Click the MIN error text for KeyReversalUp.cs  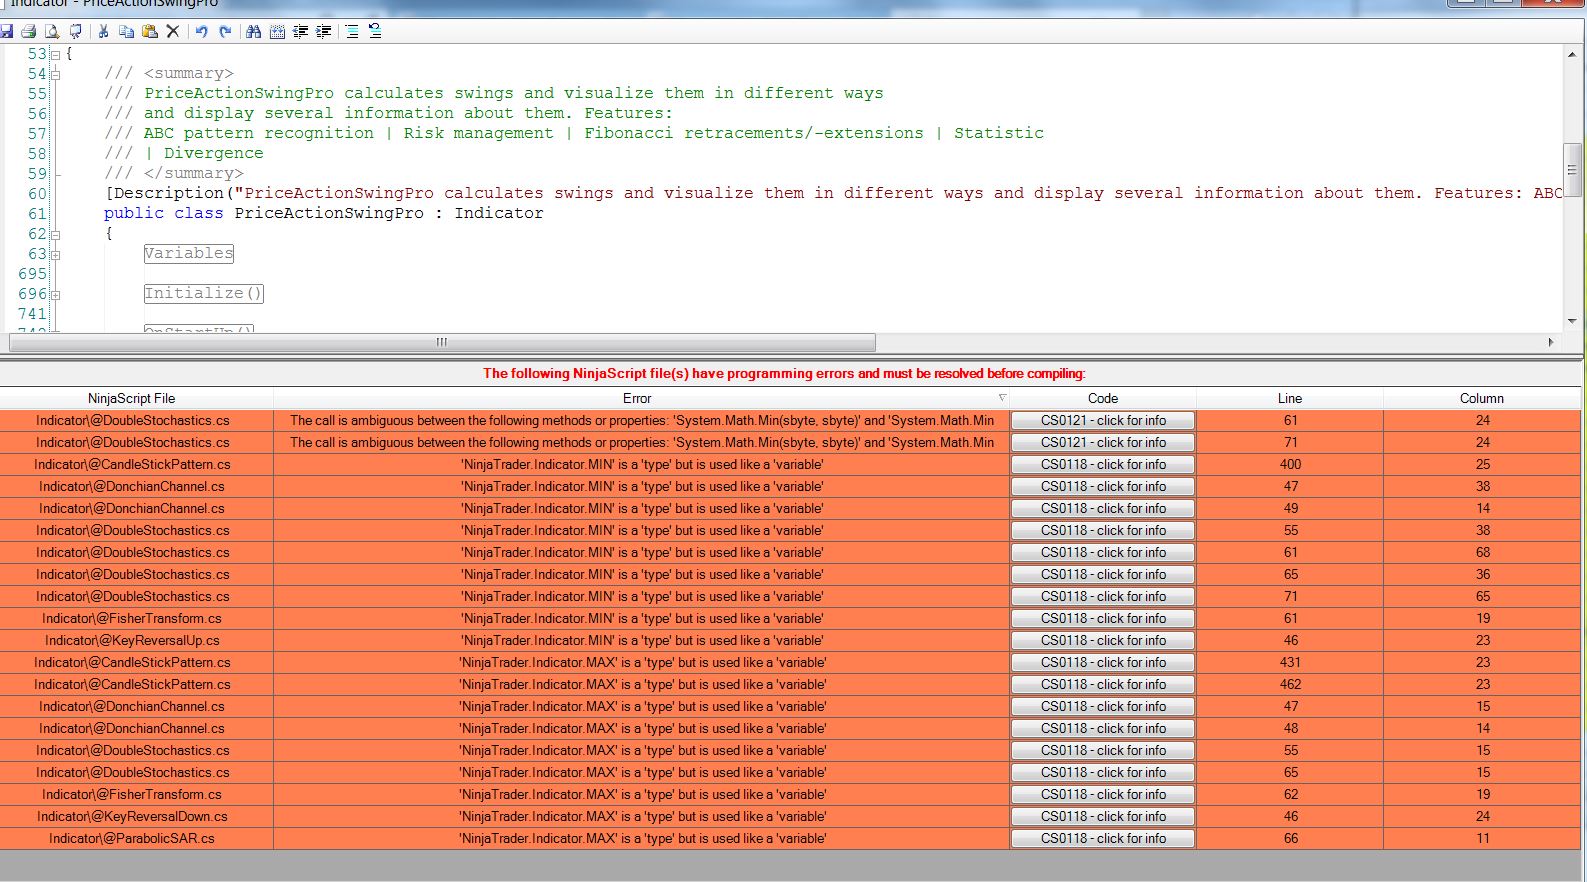click(642, 640)
